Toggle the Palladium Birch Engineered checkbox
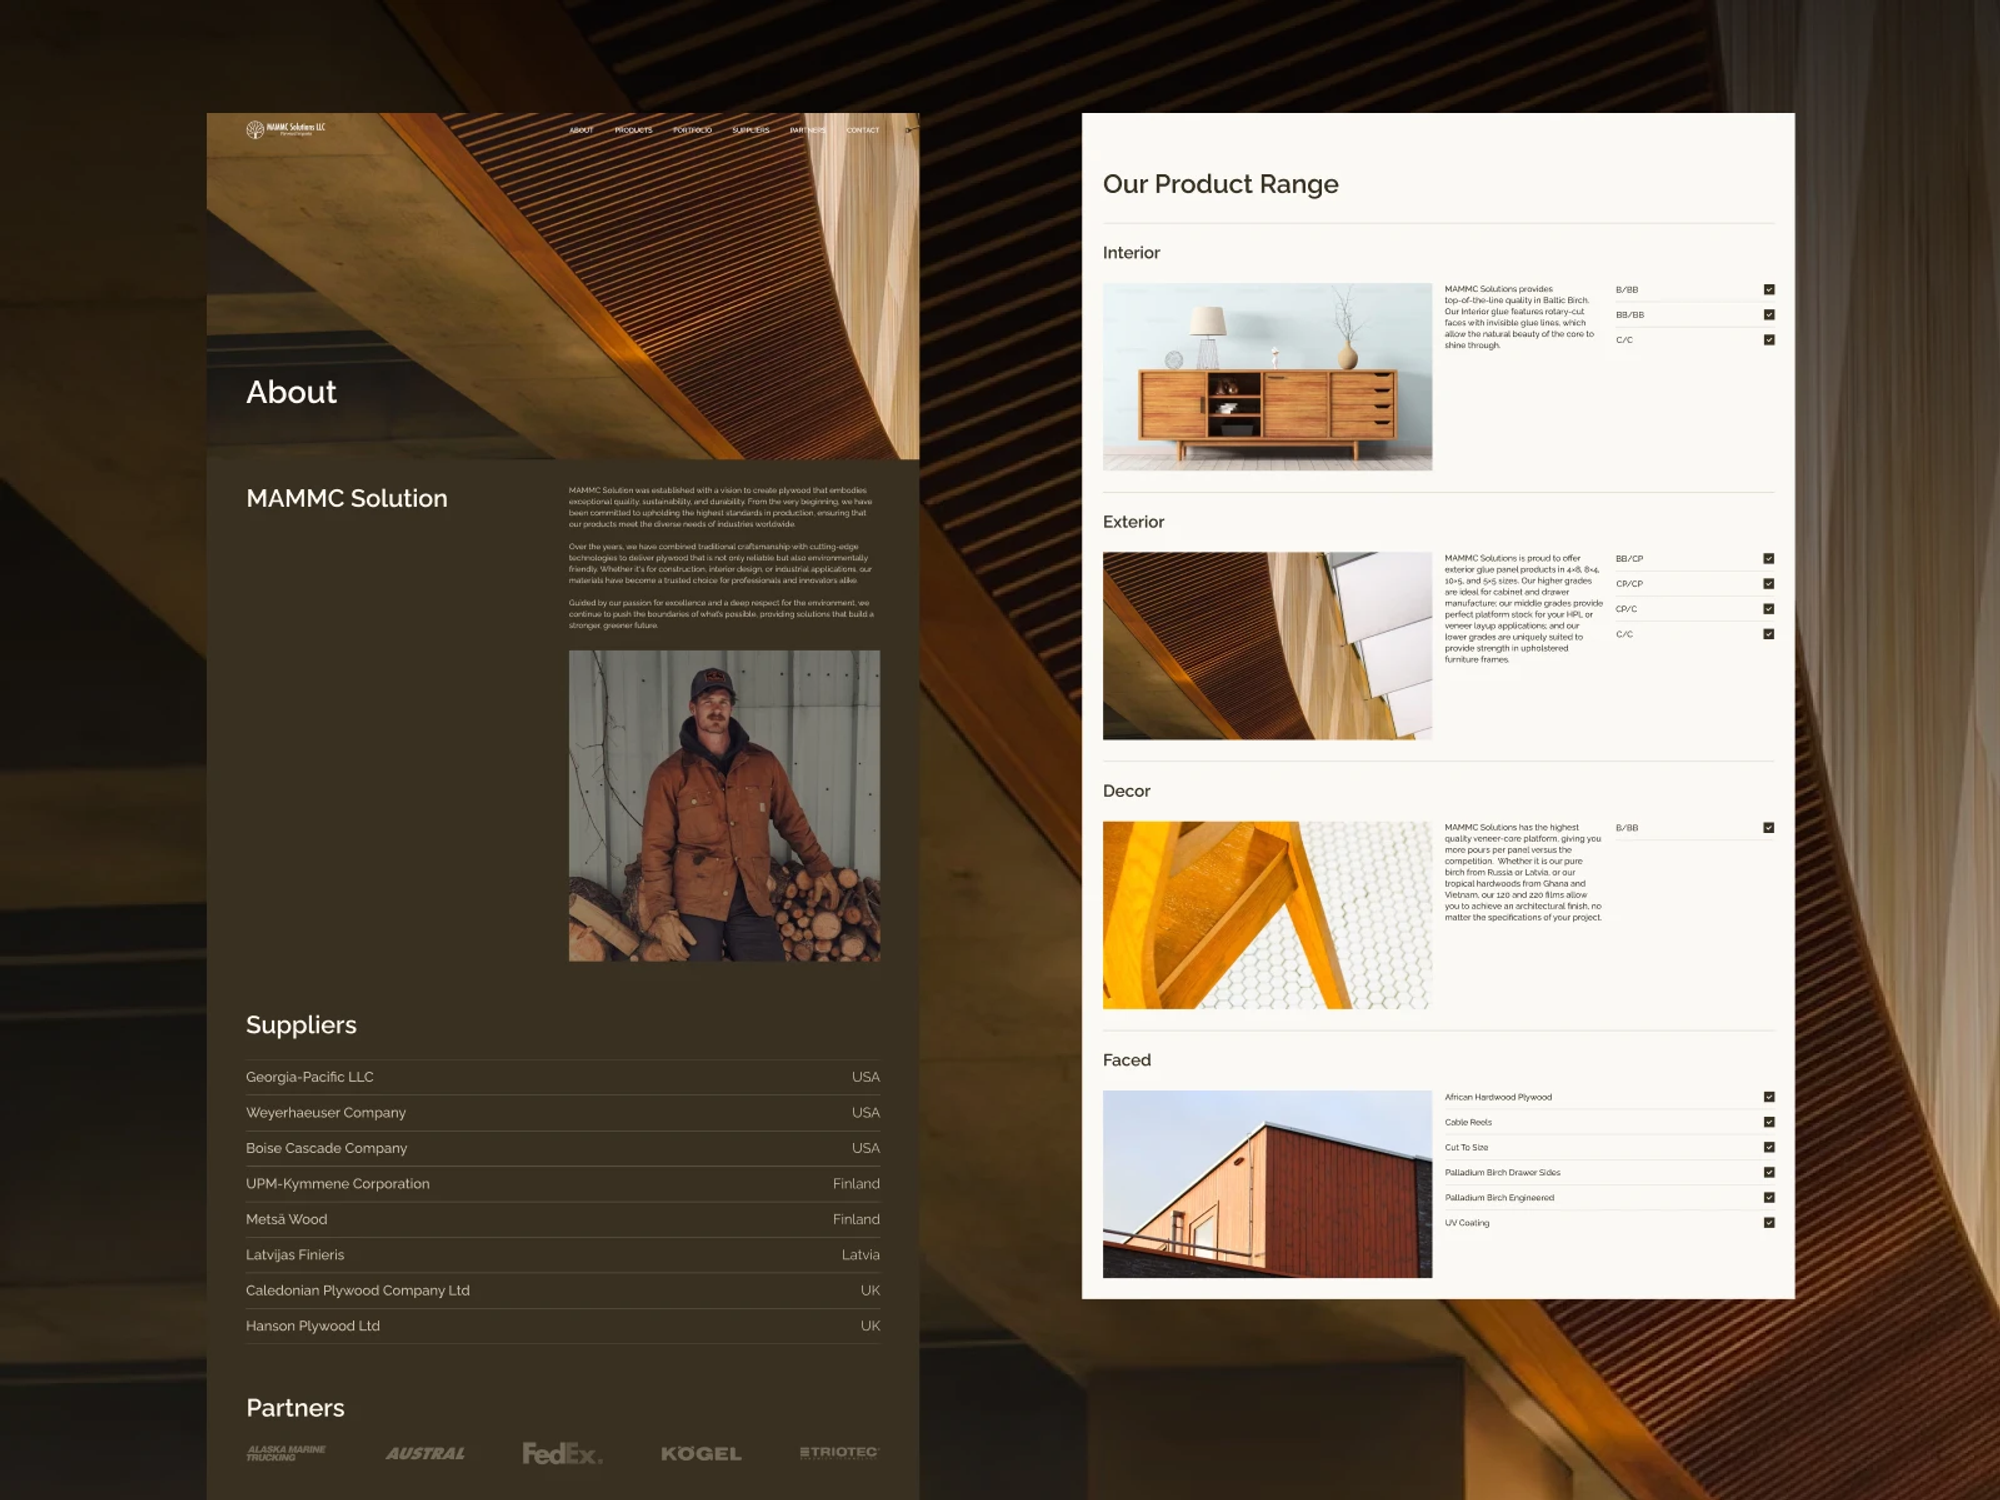The image size is (2000, 1500). [1769, 1197]
